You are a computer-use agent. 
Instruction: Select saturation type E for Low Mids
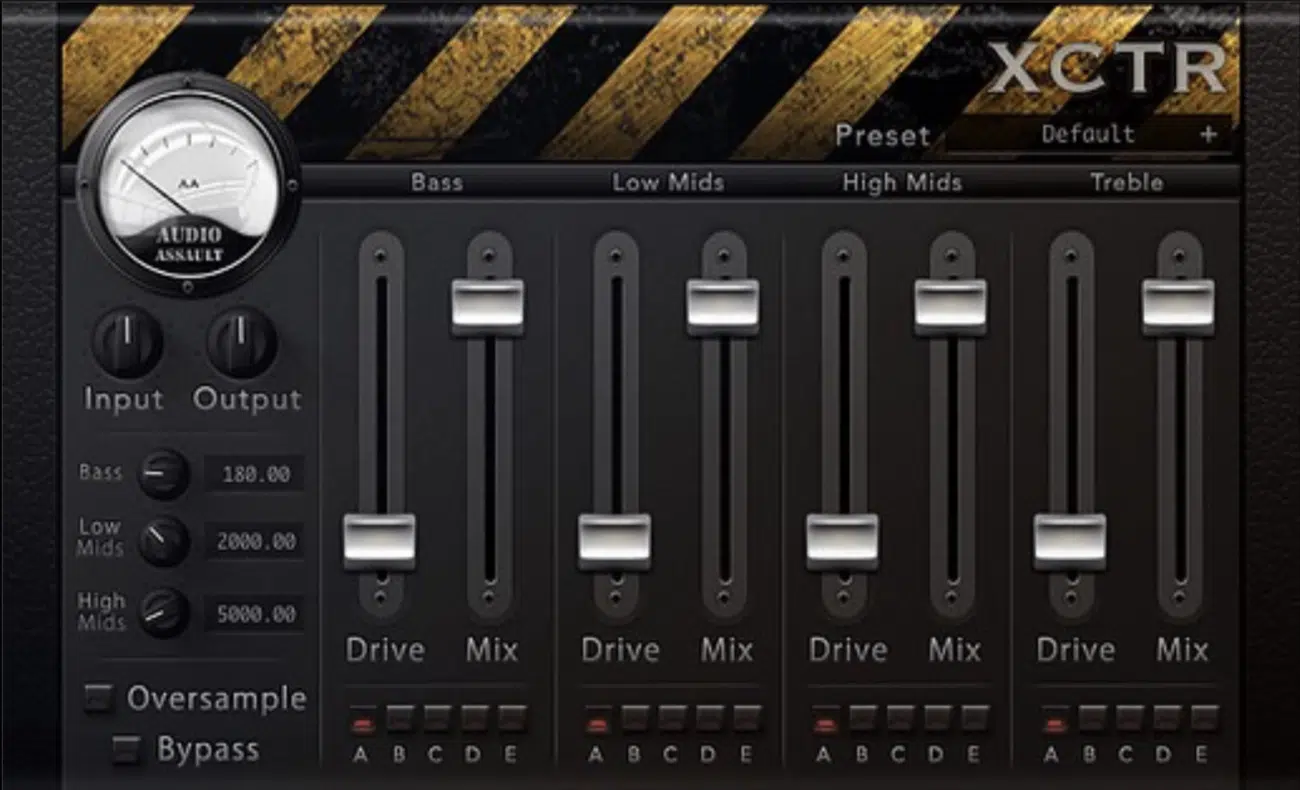(747, 719)
